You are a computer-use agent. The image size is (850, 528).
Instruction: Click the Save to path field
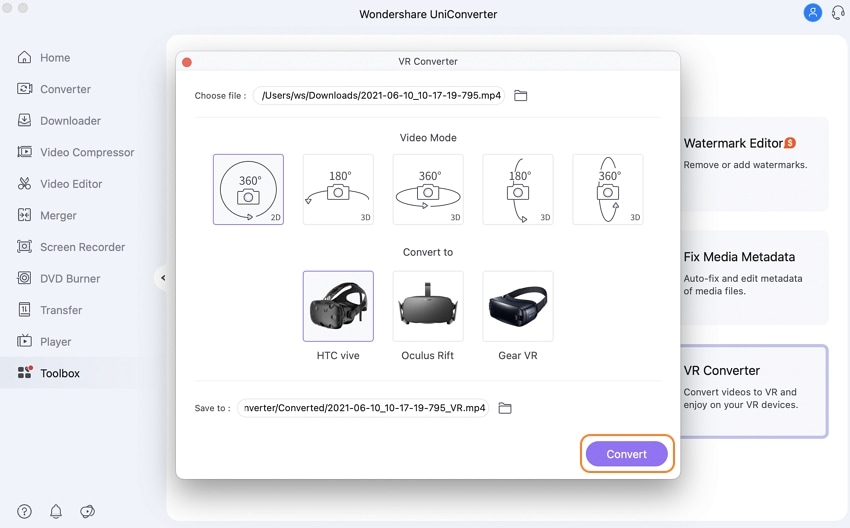(x=363, y=408)
